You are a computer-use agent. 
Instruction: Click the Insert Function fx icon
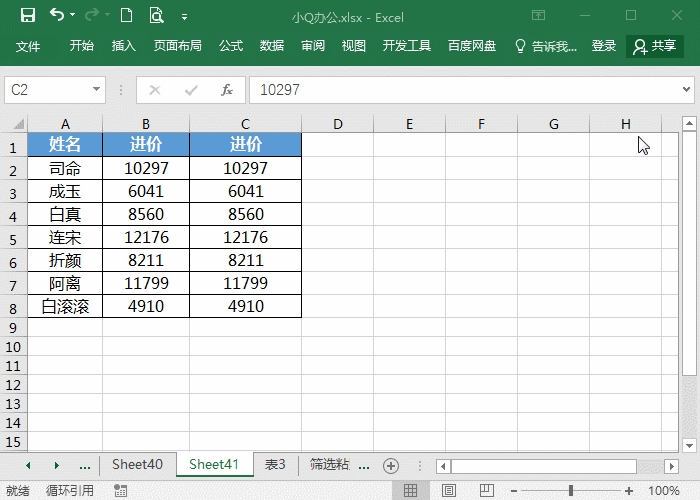coord(227,90)
